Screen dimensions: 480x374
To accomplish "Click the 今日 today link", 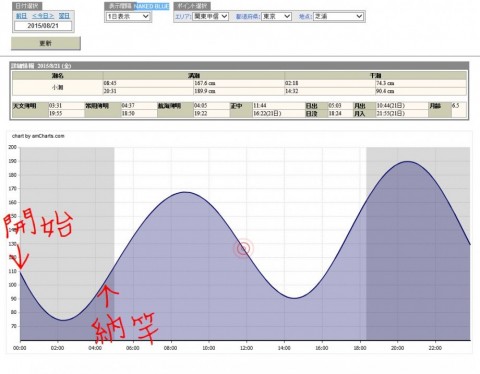I will (43, 16).
